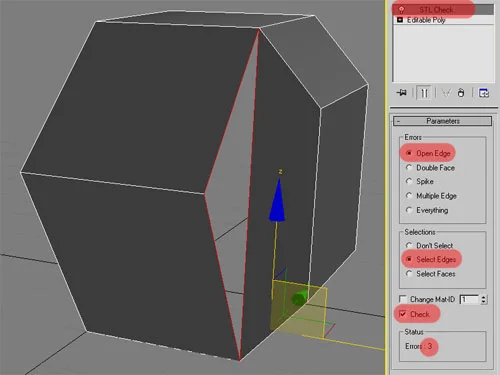Screen dimensions: 500x375
Task: Choose the Don't Select option
Action: (409, 245)
